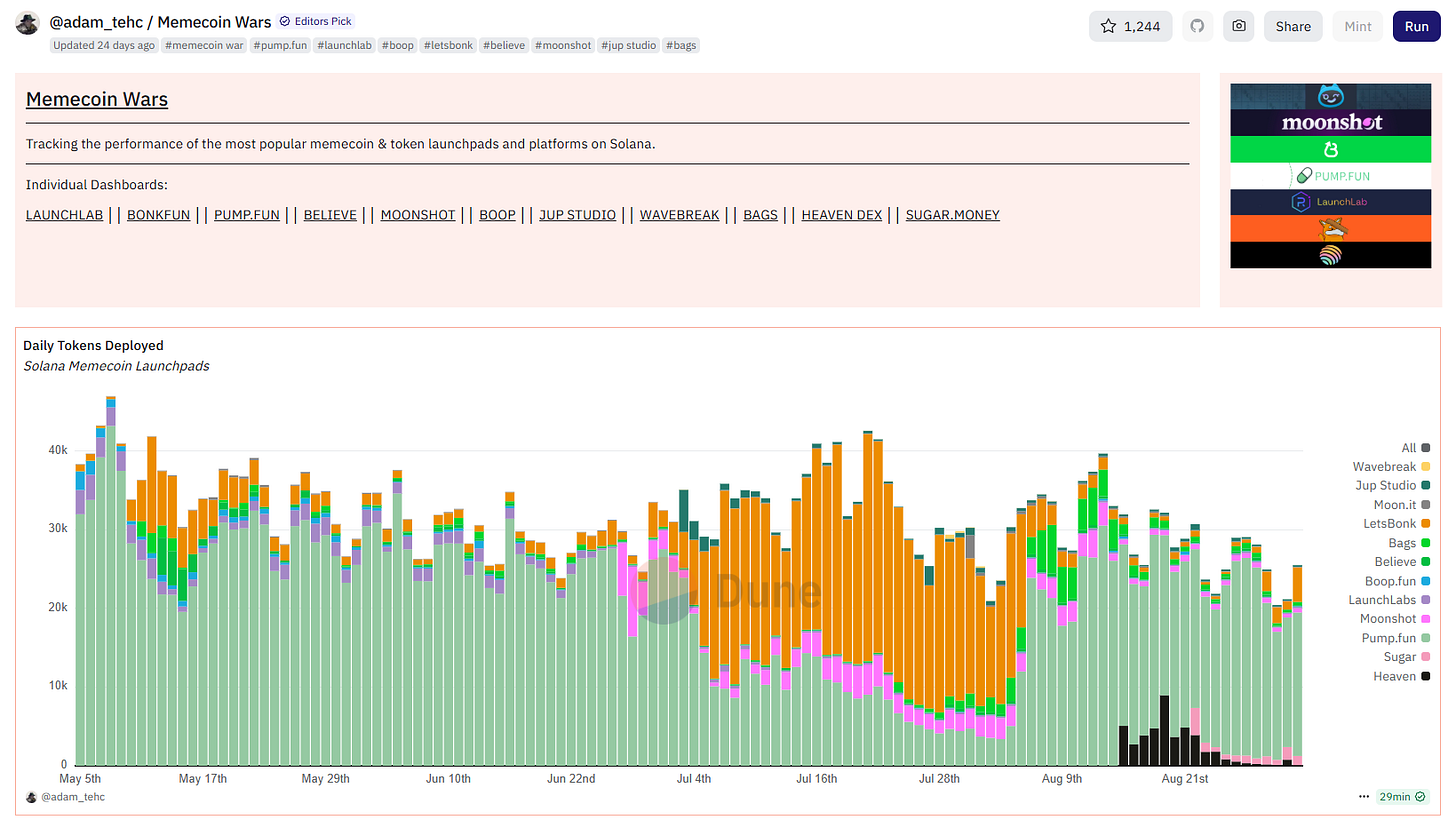Toggle Wavebreak legend entry

1391,467
